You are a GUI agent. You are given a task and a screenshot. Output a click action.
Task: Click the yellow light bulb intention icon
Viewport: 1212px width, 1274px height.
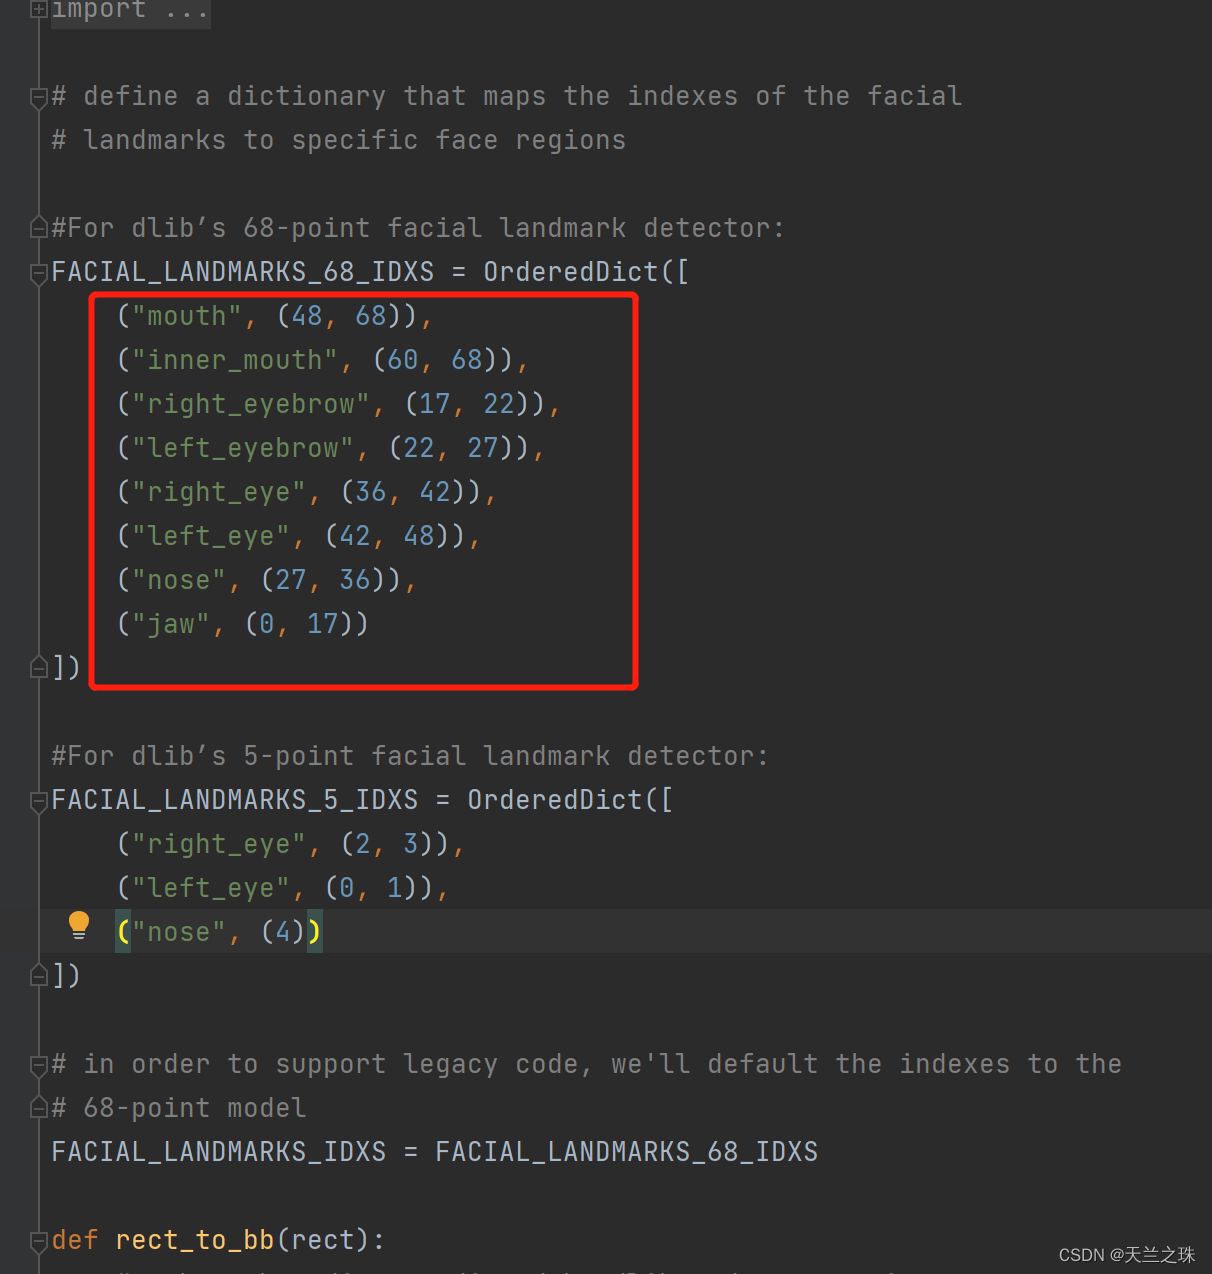[79, 925]
